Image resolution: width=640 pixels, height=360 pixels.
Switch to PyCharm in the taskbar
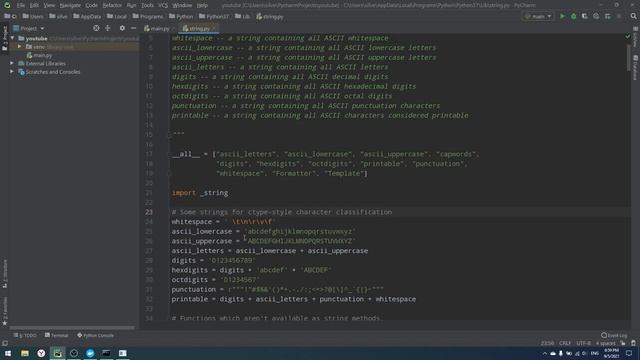click(58, 353)
